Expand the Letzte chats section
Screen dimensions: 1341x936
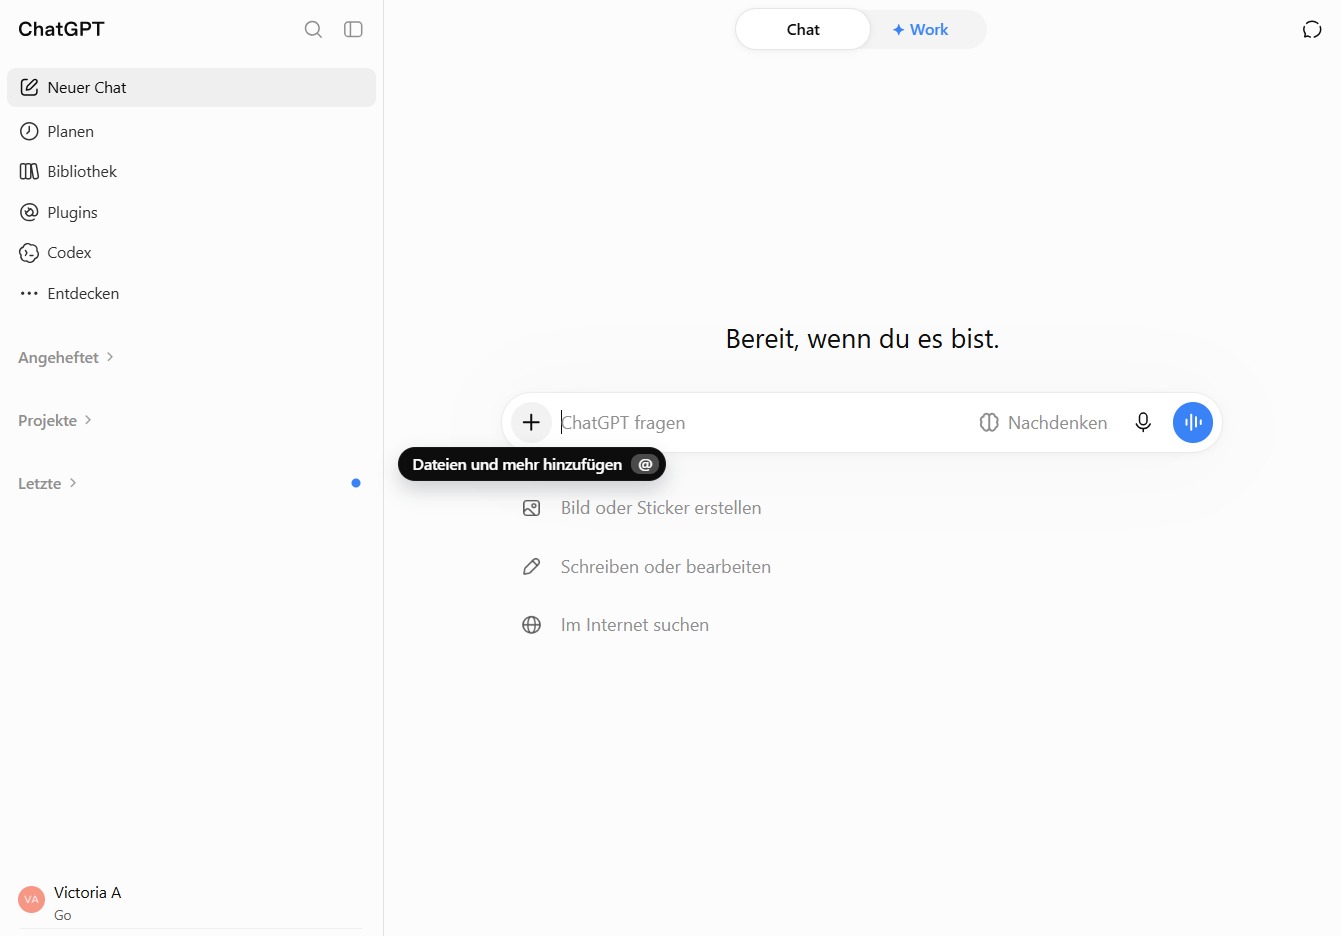pos(48,483)
